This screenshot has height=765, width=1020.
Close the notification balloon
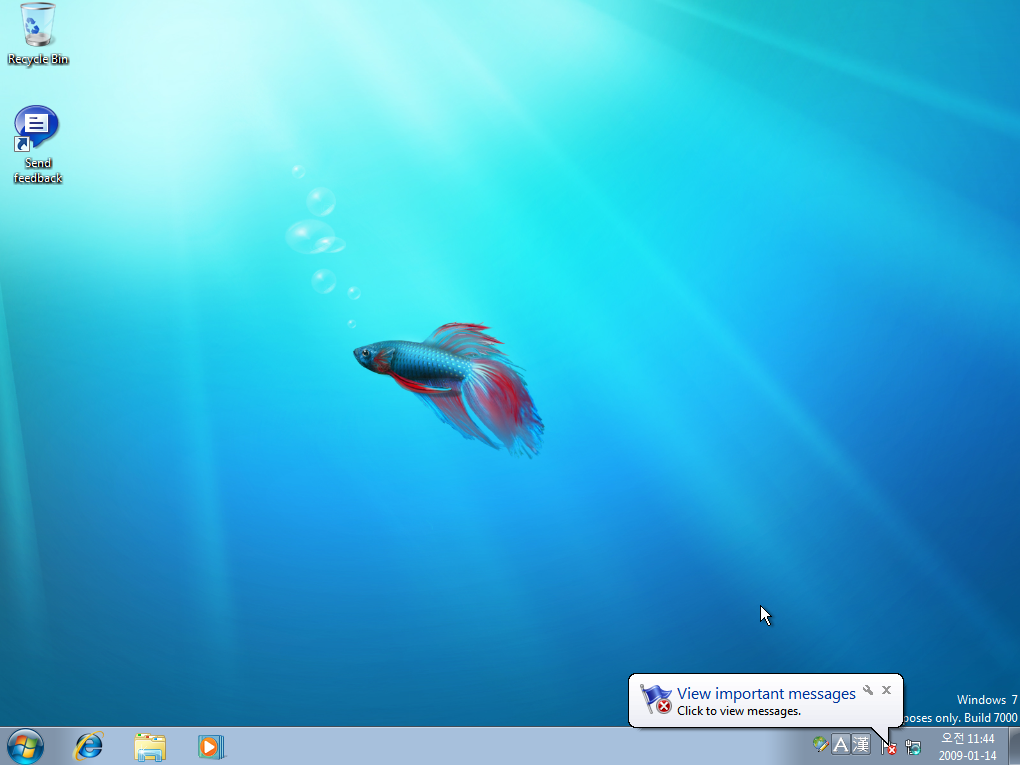pos(886,690)
